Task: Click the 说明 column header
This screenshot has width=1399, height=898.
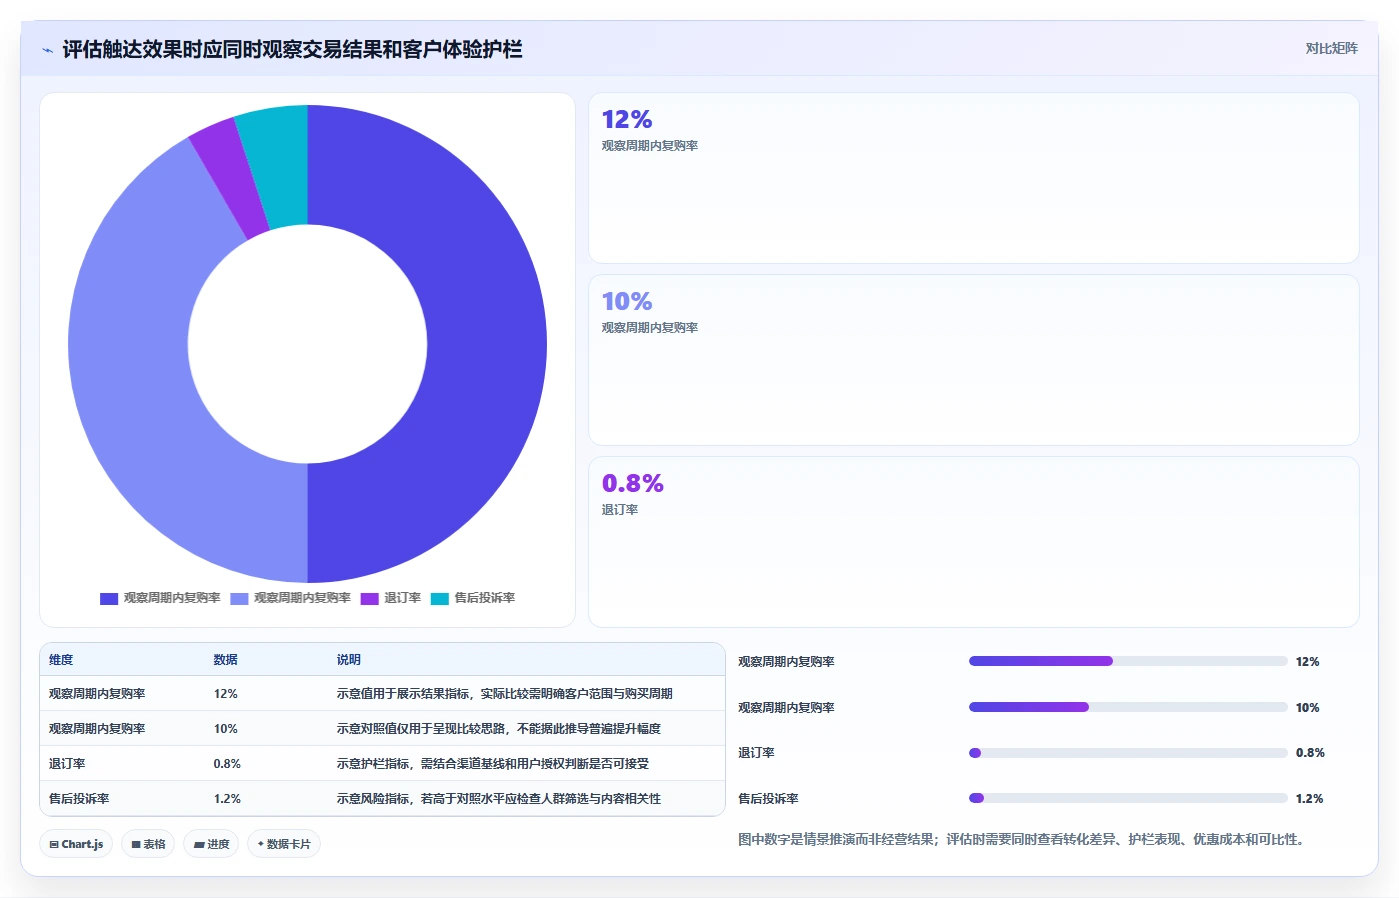Action: [x=348, y=660]
